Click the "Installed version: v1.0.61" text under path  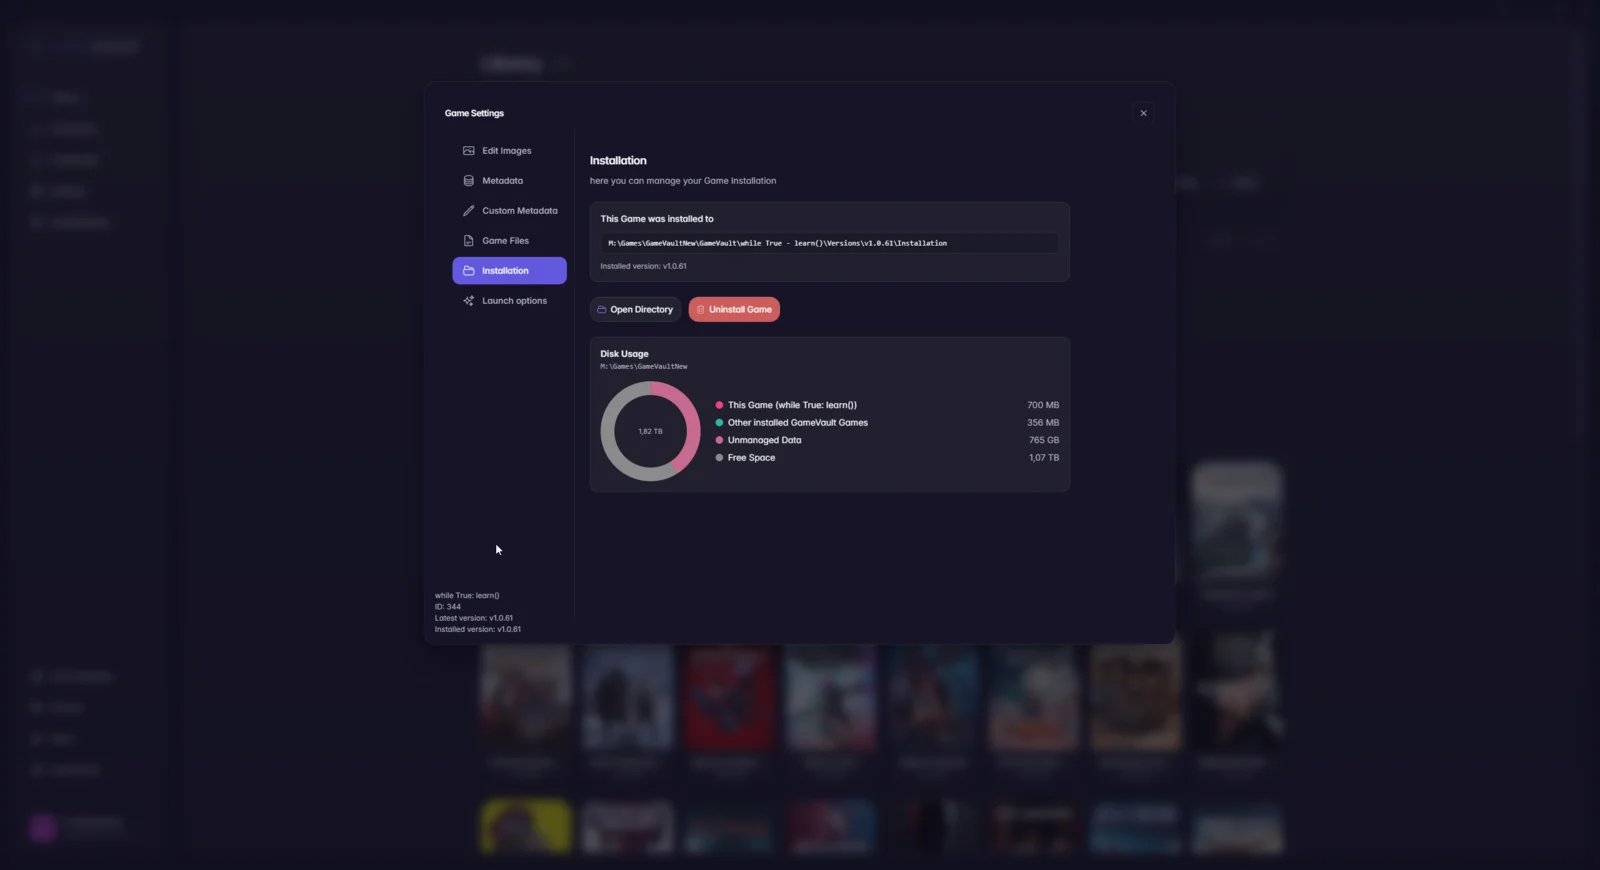[x=643, y=266]
